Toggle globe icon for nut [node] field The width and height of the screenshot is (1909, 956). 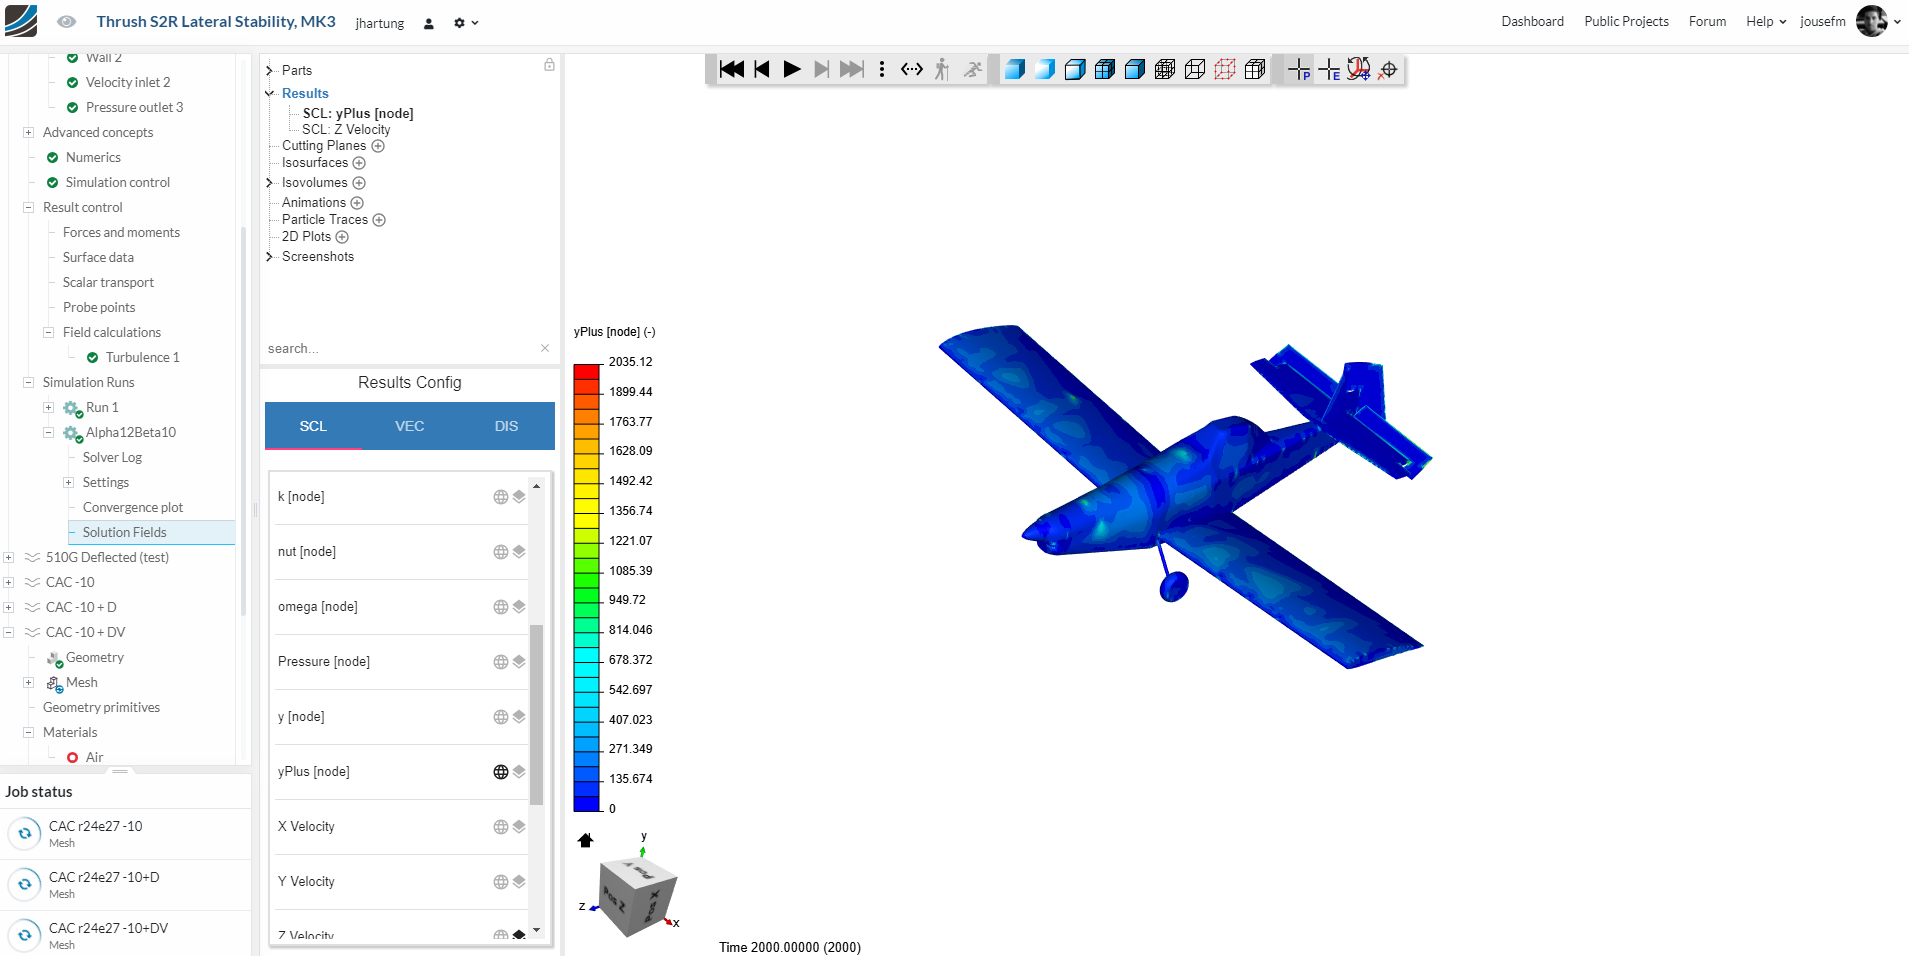tap(501, 552)
